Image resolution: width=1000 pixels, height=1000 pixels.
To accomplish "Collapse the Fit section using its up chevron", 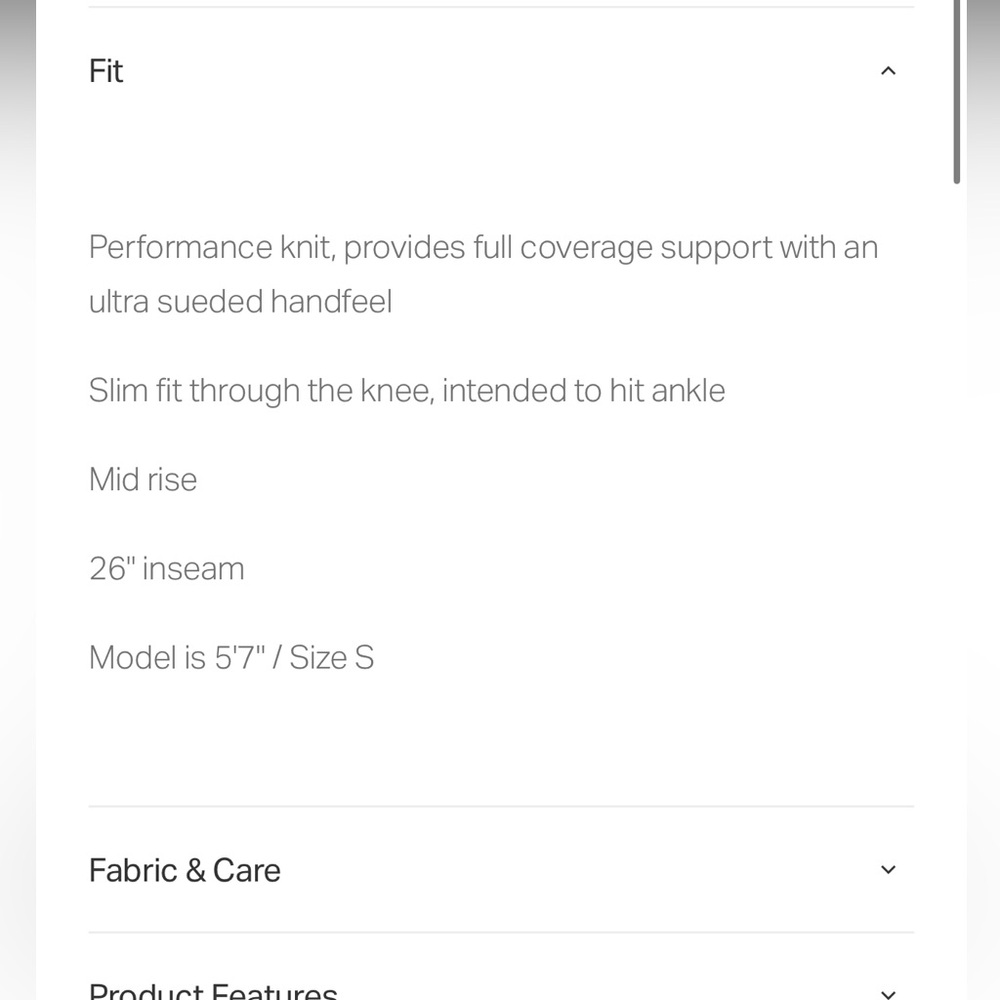I will click(x=888, y=71).
